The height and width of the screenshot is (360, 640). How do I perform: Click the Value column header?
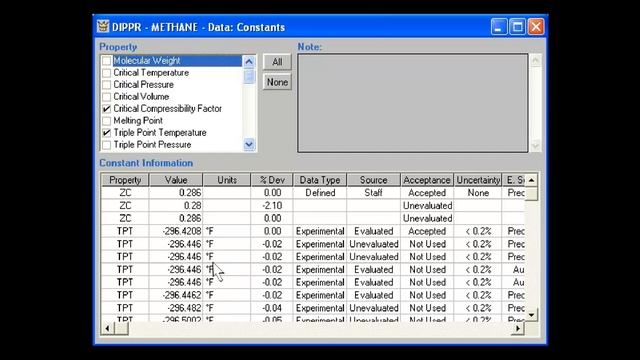[x=176, y=180]
